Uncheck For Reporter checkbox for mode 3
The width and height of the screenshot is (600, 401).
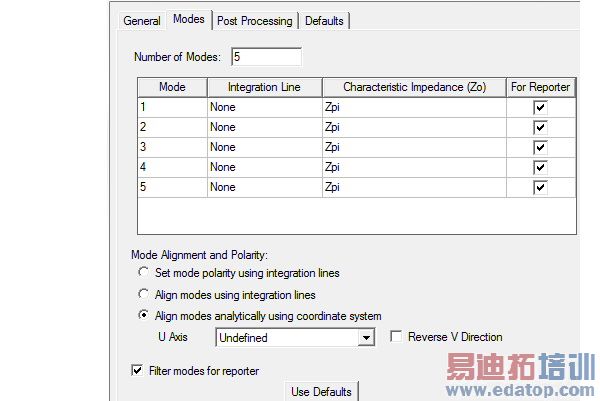coord(540,147)
